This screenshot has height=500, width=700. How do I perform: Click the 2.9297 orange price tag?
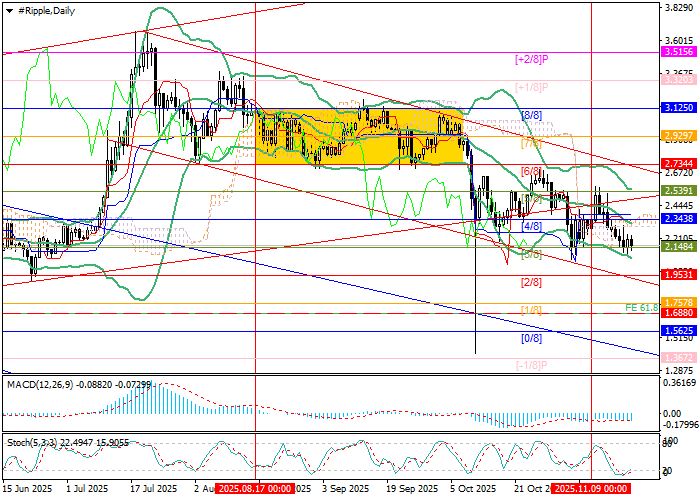(x=678, y=136)
